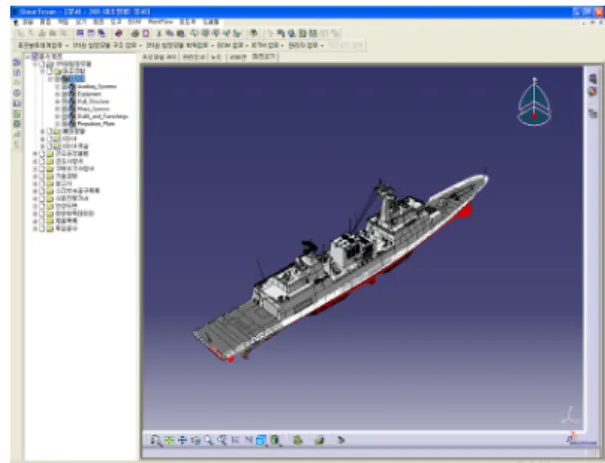Image resolution: width=605 pixels, height=463 pixels.
Task: Click the printer icon in top toolbar
Action: click(x=135, y=34)
